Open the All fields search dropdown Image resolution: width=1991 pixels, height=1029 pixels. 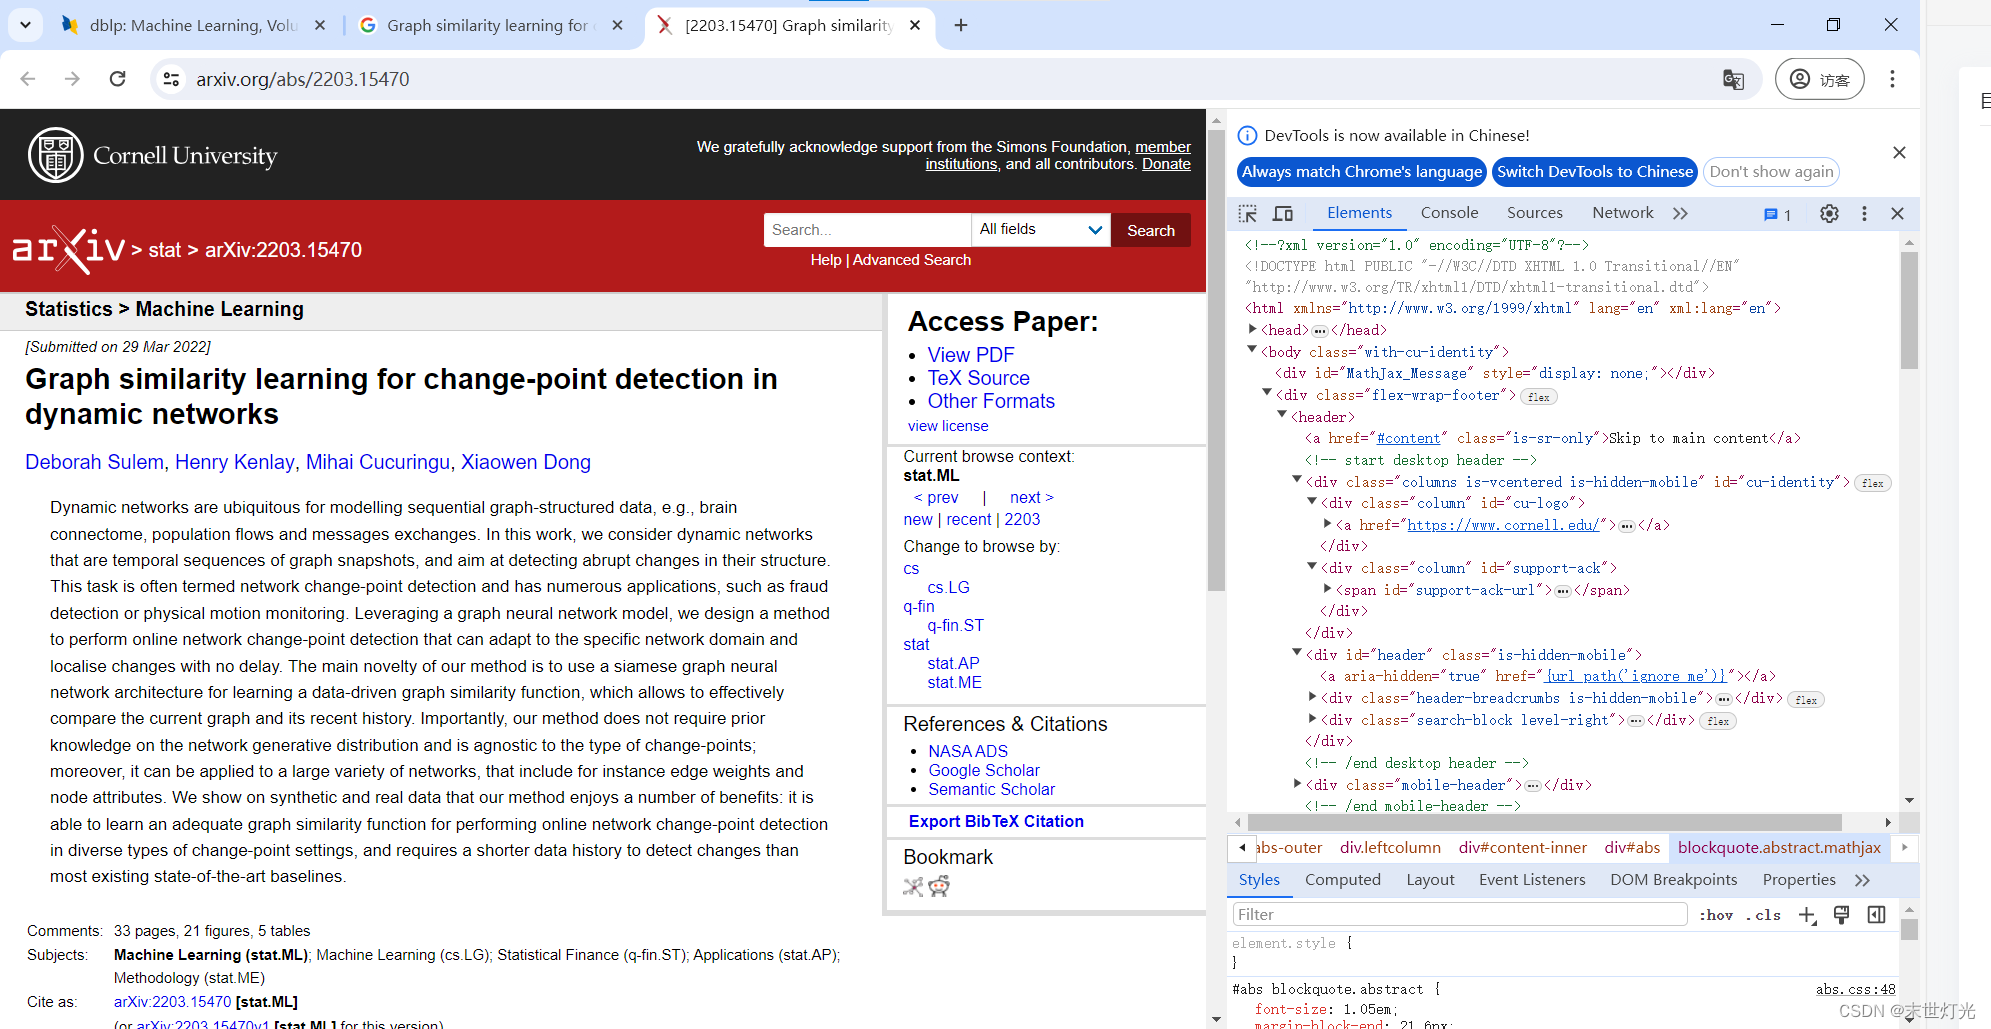1040,230
